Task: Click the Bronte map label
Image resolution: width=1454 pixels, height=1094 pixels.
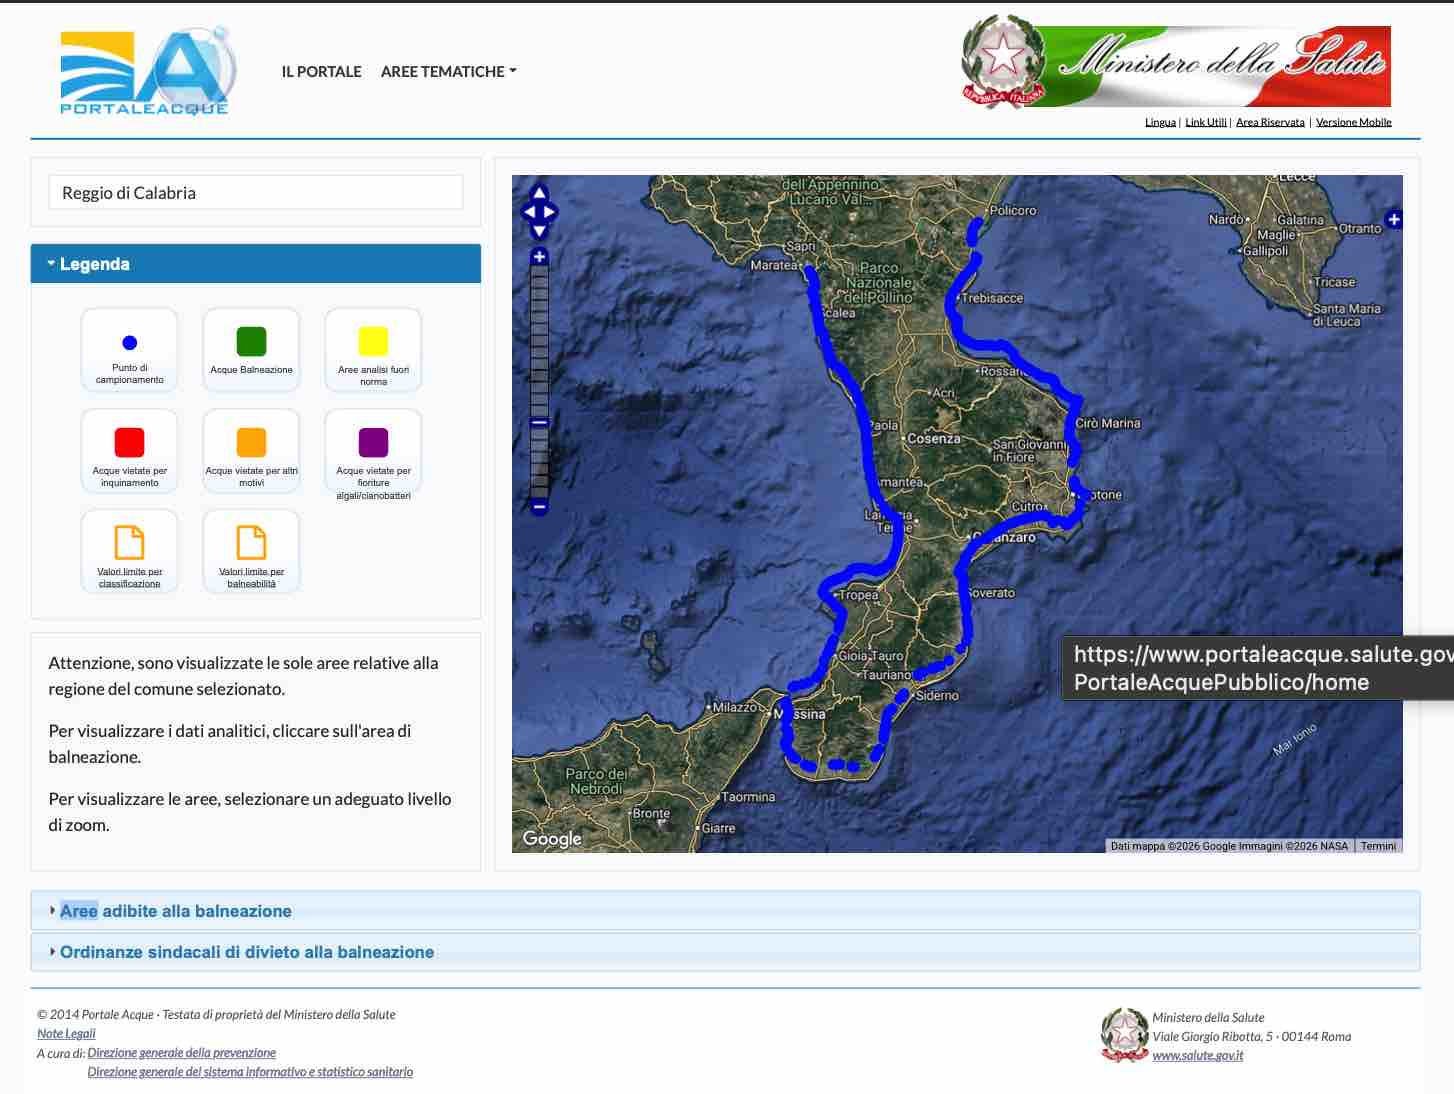Action: click(x=650, y=813)
